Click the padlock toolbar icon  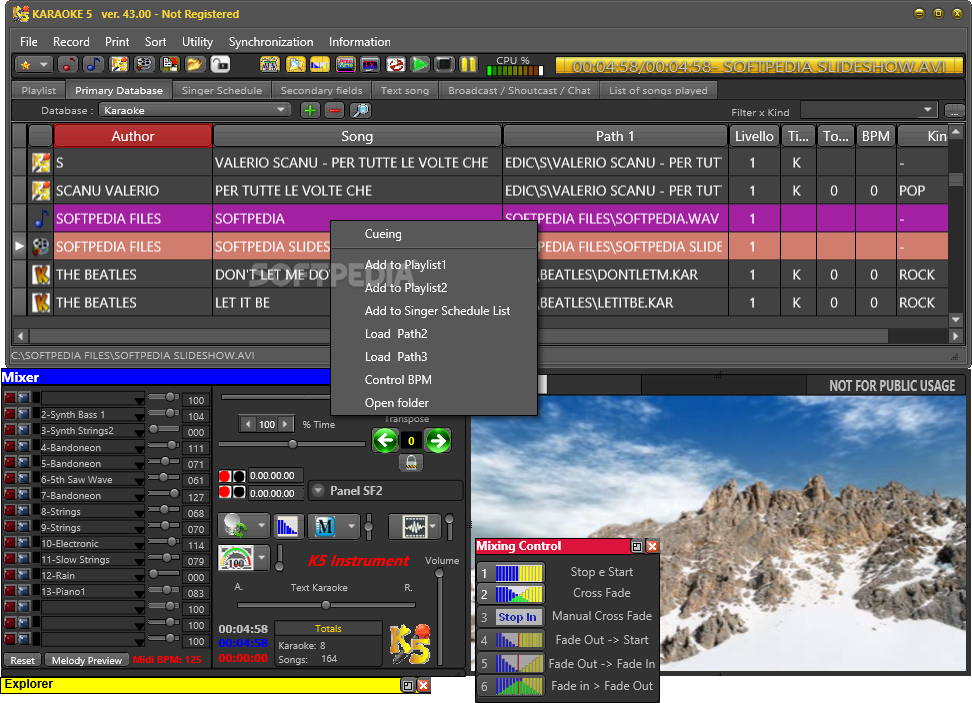220,64
